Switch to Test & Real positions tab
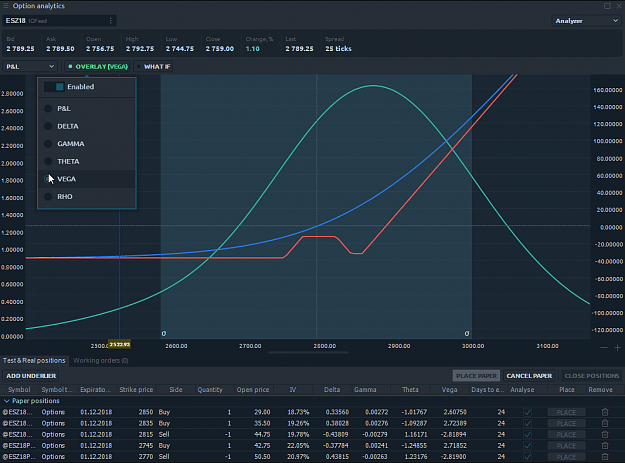 [34, 361]
